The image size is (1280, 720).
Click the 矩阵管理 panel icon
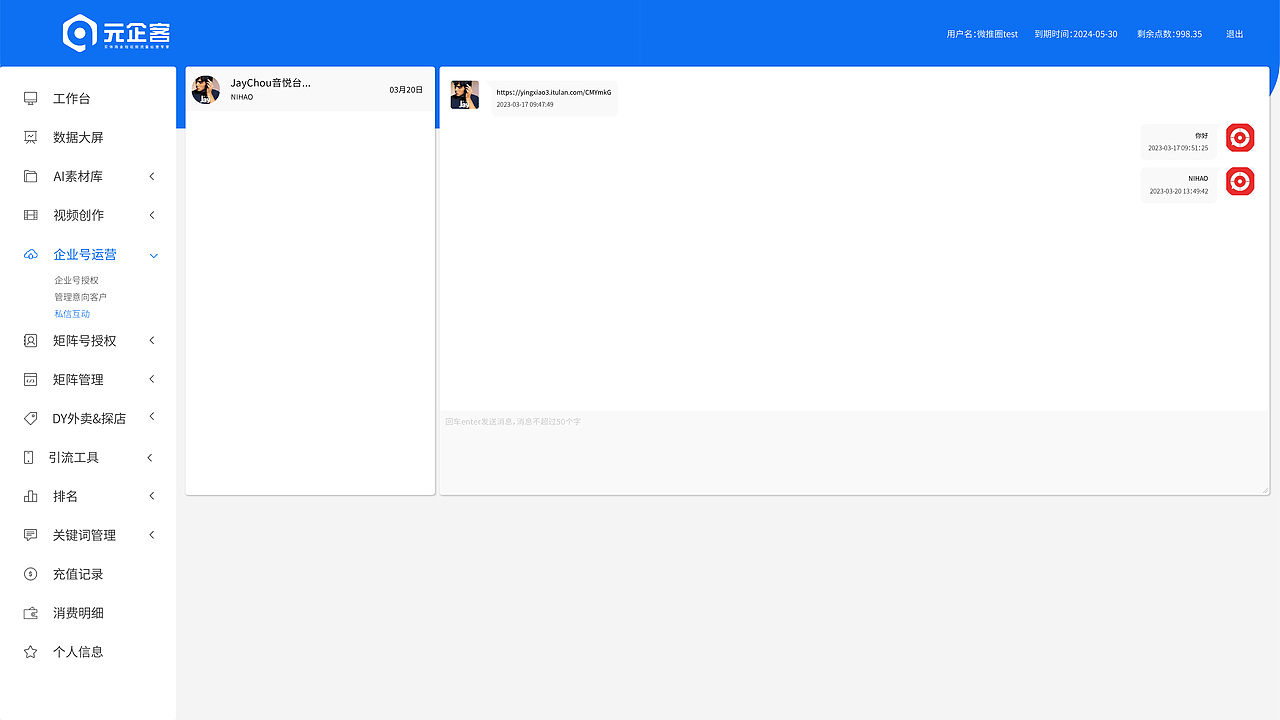[x=31, y=379]
